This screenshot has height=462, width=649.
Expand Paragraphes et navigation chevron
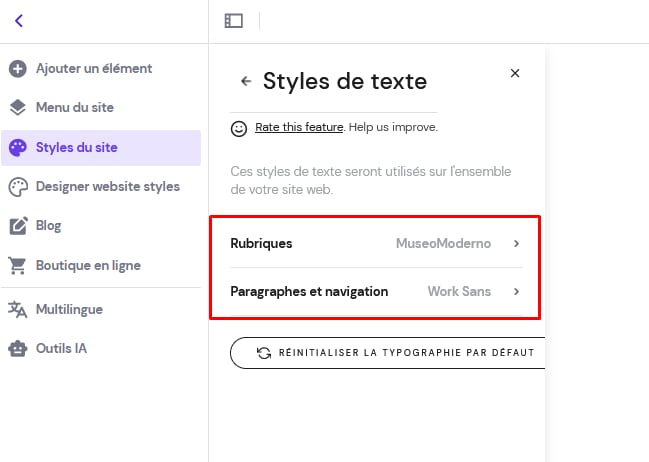point(517,292)
